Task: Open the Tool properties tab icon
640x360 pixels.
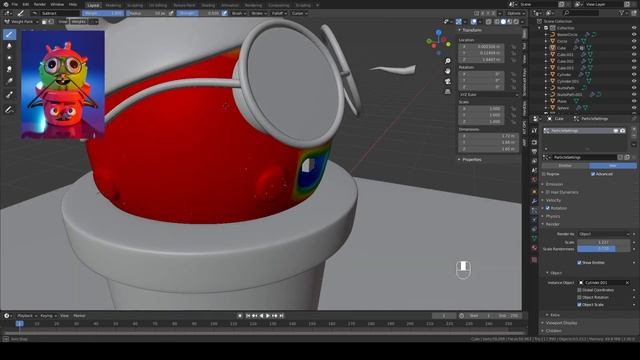Action: [x=534, y=131]
